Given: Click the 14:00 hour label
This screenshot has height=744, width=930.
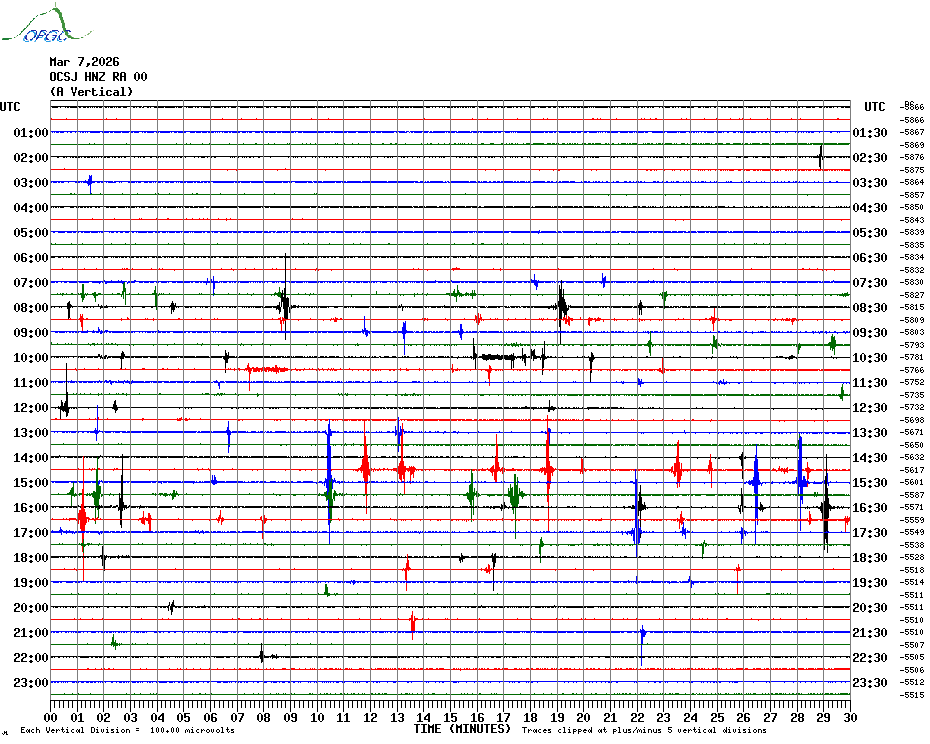Looking at the screenshot, I should (31, 457).
